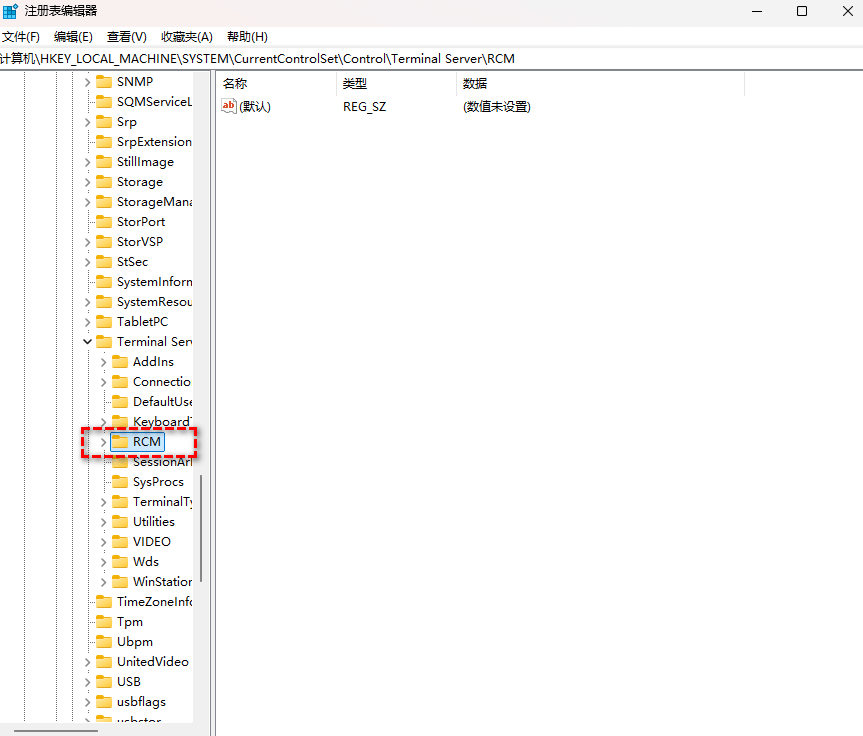Screen dimensions: 863x736
Task: Select the Wds registry key
Action: tap(146, 562)
